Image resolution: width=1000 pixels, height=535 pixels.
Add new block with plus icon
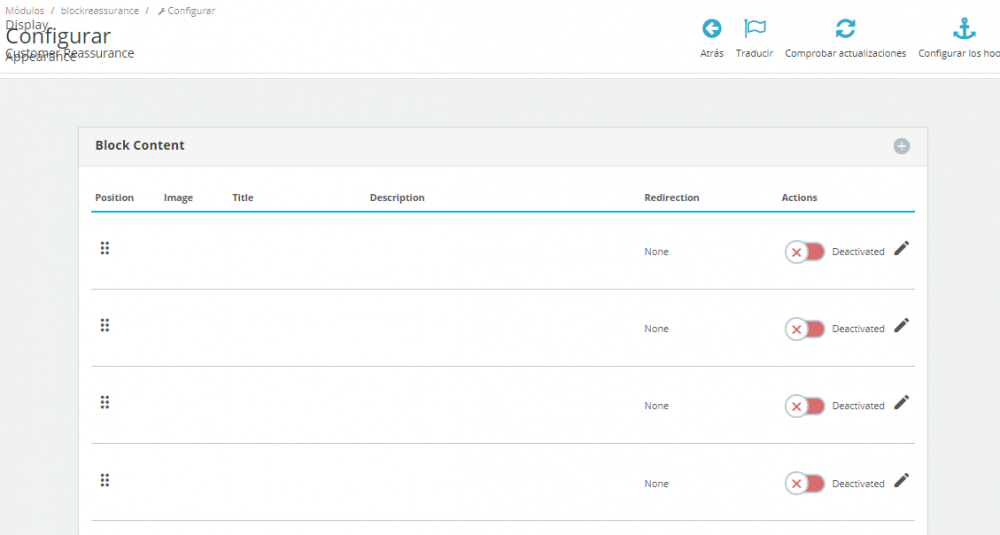(x=901, y=146)
